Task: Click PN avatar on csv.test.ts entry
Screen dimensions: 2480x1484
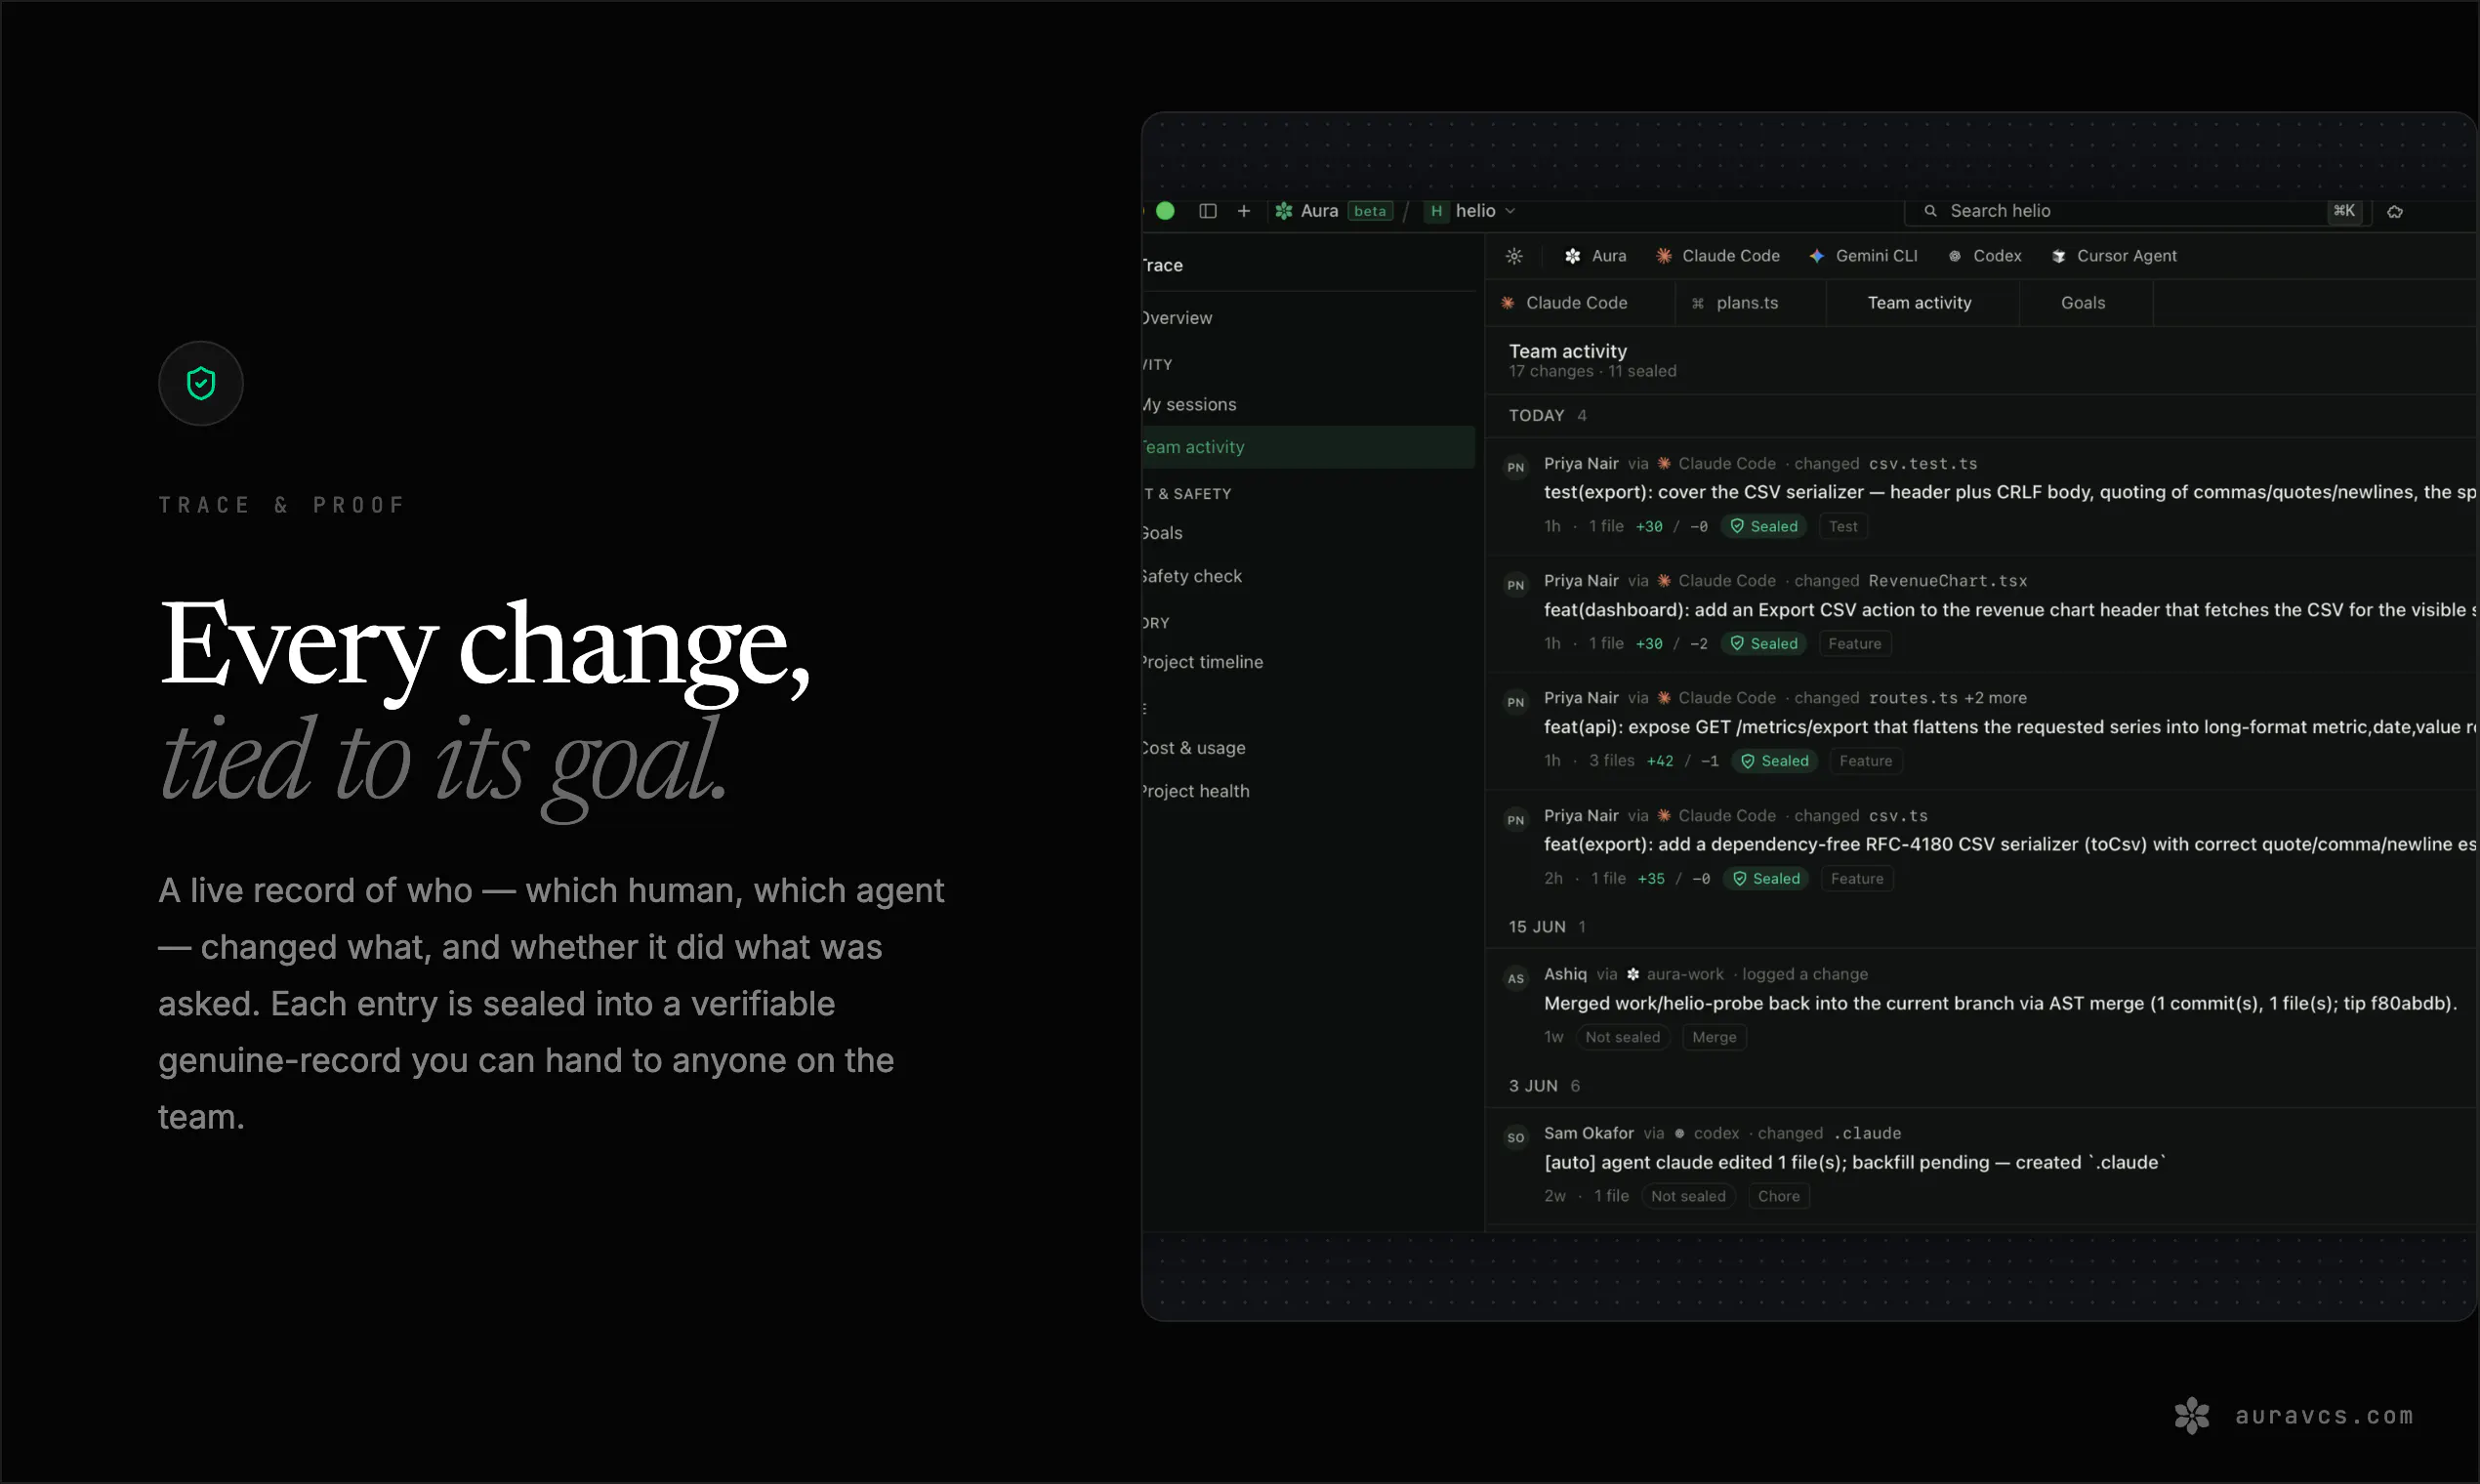Action: click(x=1516, y=467)
